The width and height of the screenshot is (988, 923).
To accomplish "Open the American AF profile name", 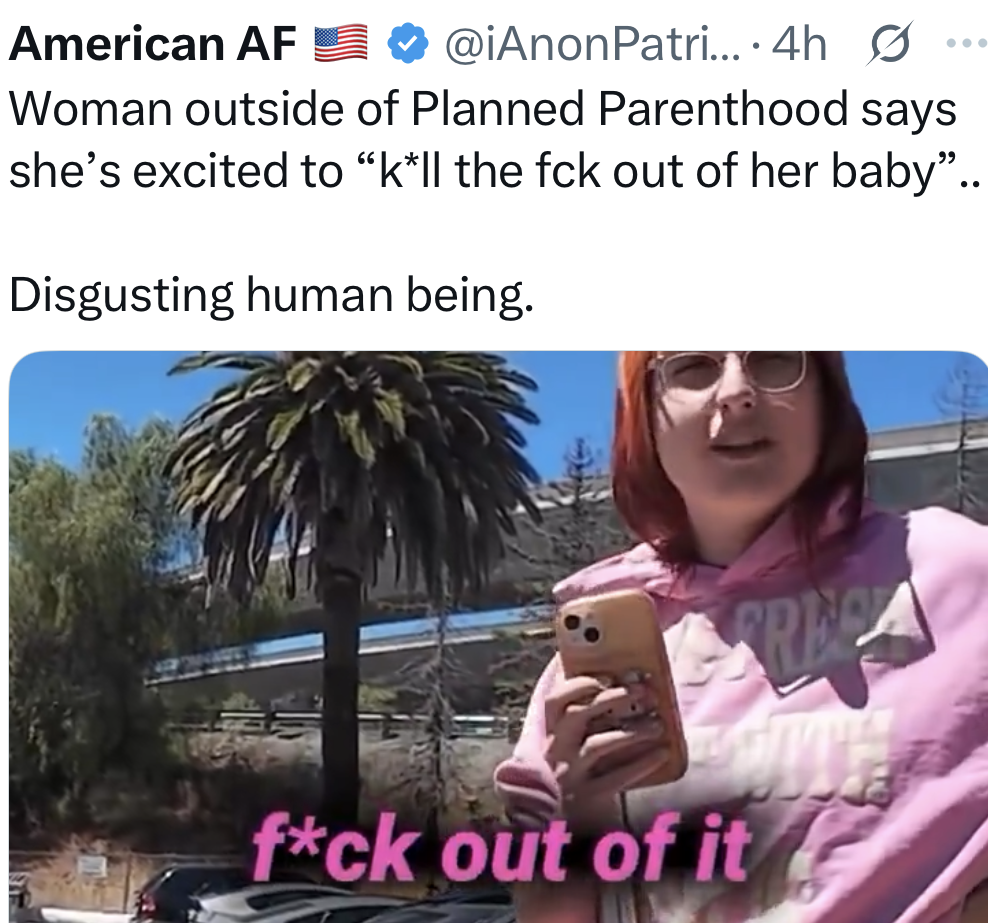I will 152,44.
